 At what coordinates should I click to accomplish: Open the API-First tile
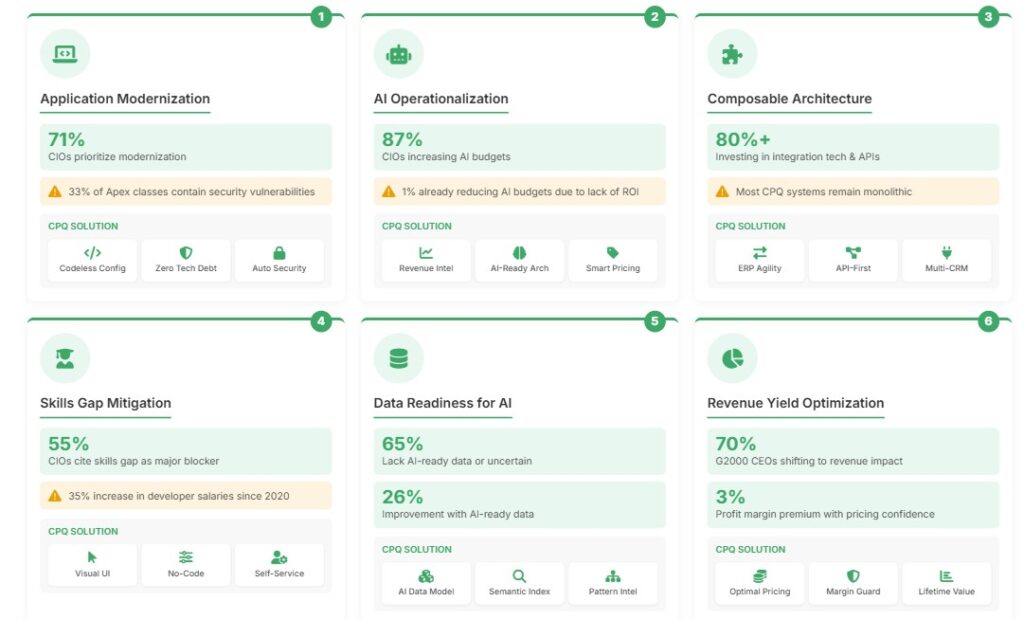tap(853, 260)
